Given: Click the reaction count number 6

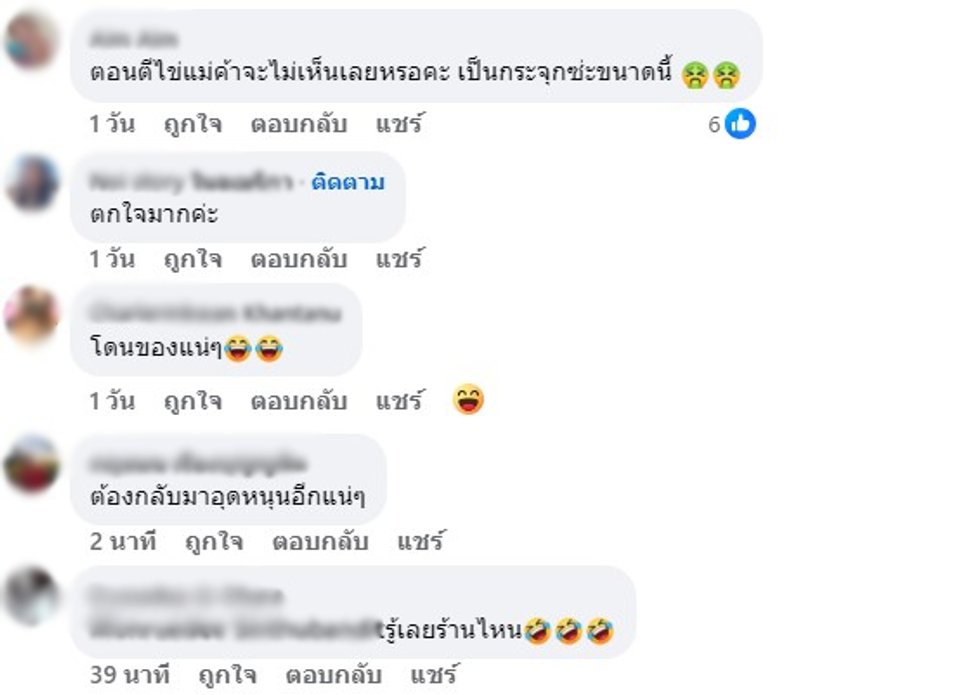Looking at the screenshot, I should [714, 125].
